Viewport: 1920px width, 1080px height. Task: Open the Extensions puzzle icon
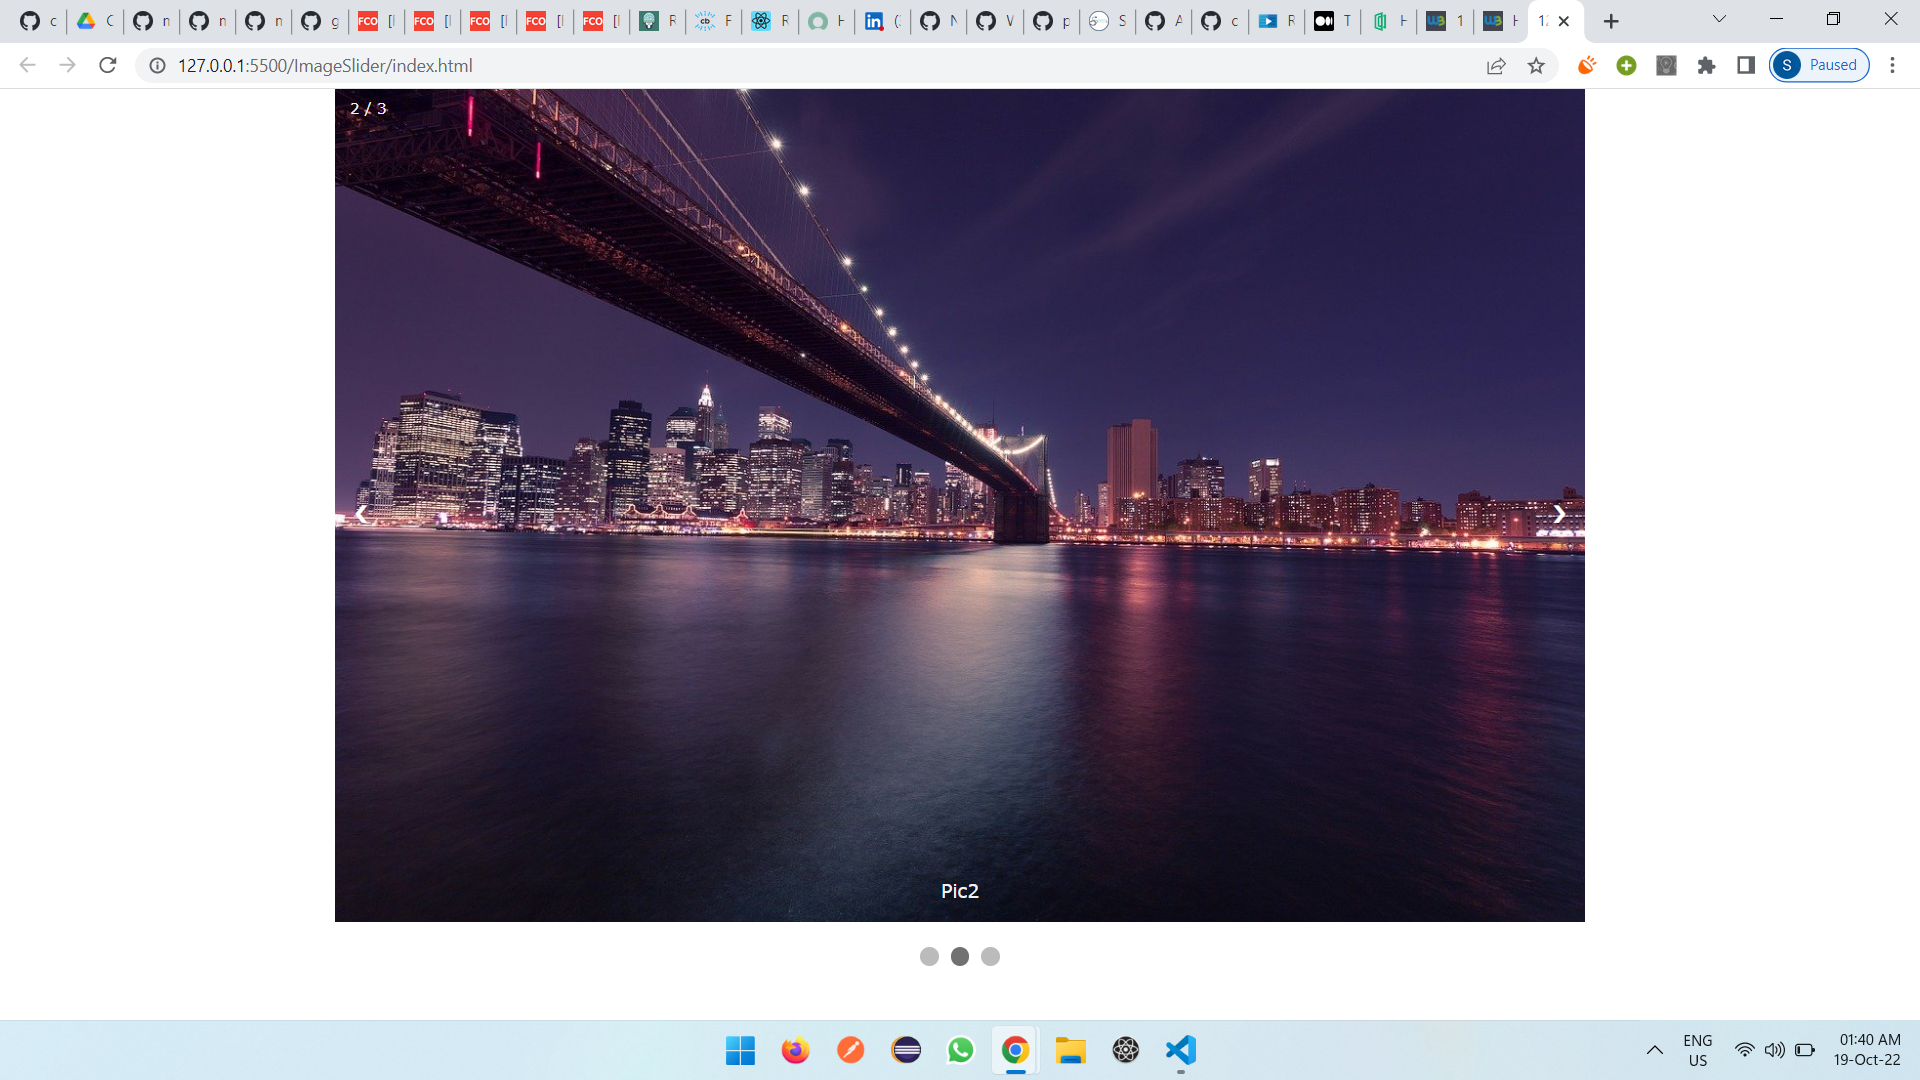pos(1706,66)
